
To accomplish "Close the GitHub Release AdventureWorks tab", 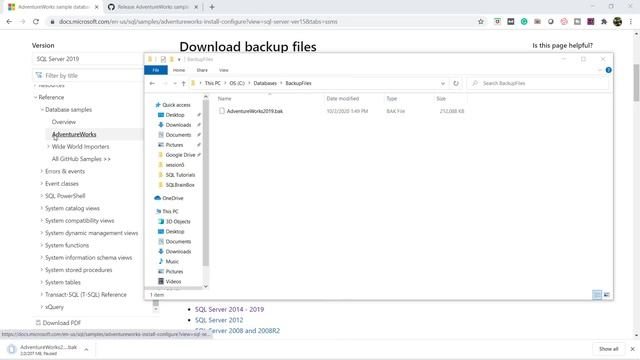I will pos(196,7).
